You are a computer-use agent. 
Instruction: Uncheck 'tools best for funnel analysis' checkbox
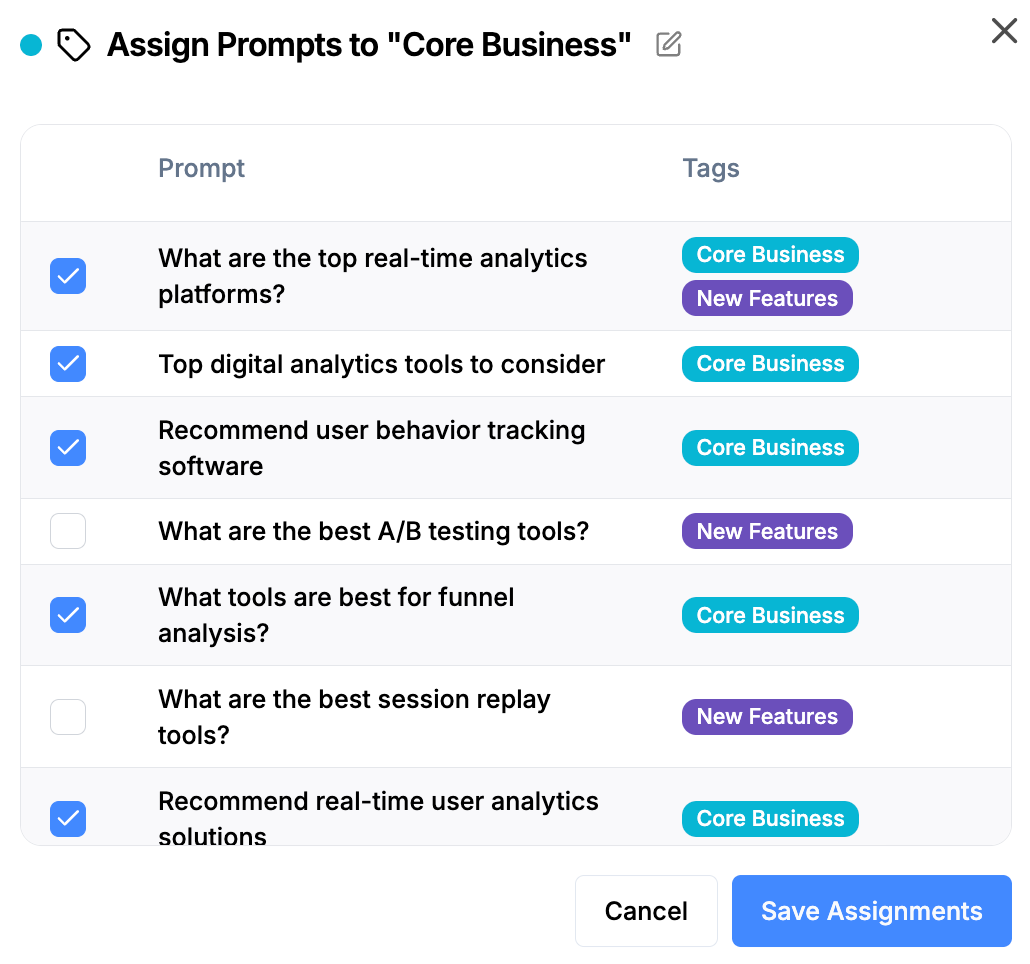[68, 615]
